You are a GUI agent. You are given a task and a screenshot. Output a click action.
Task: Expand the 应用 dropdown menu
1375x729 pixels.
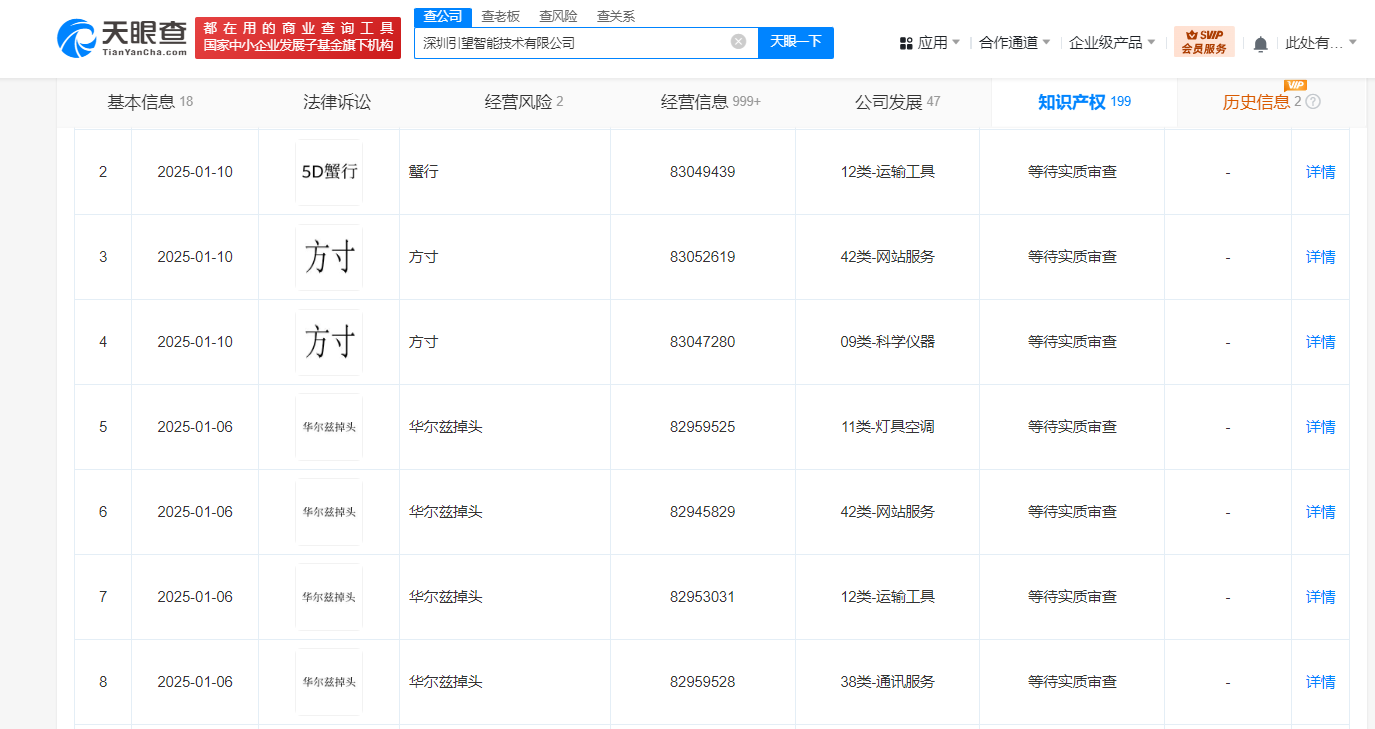pos(930,43)
